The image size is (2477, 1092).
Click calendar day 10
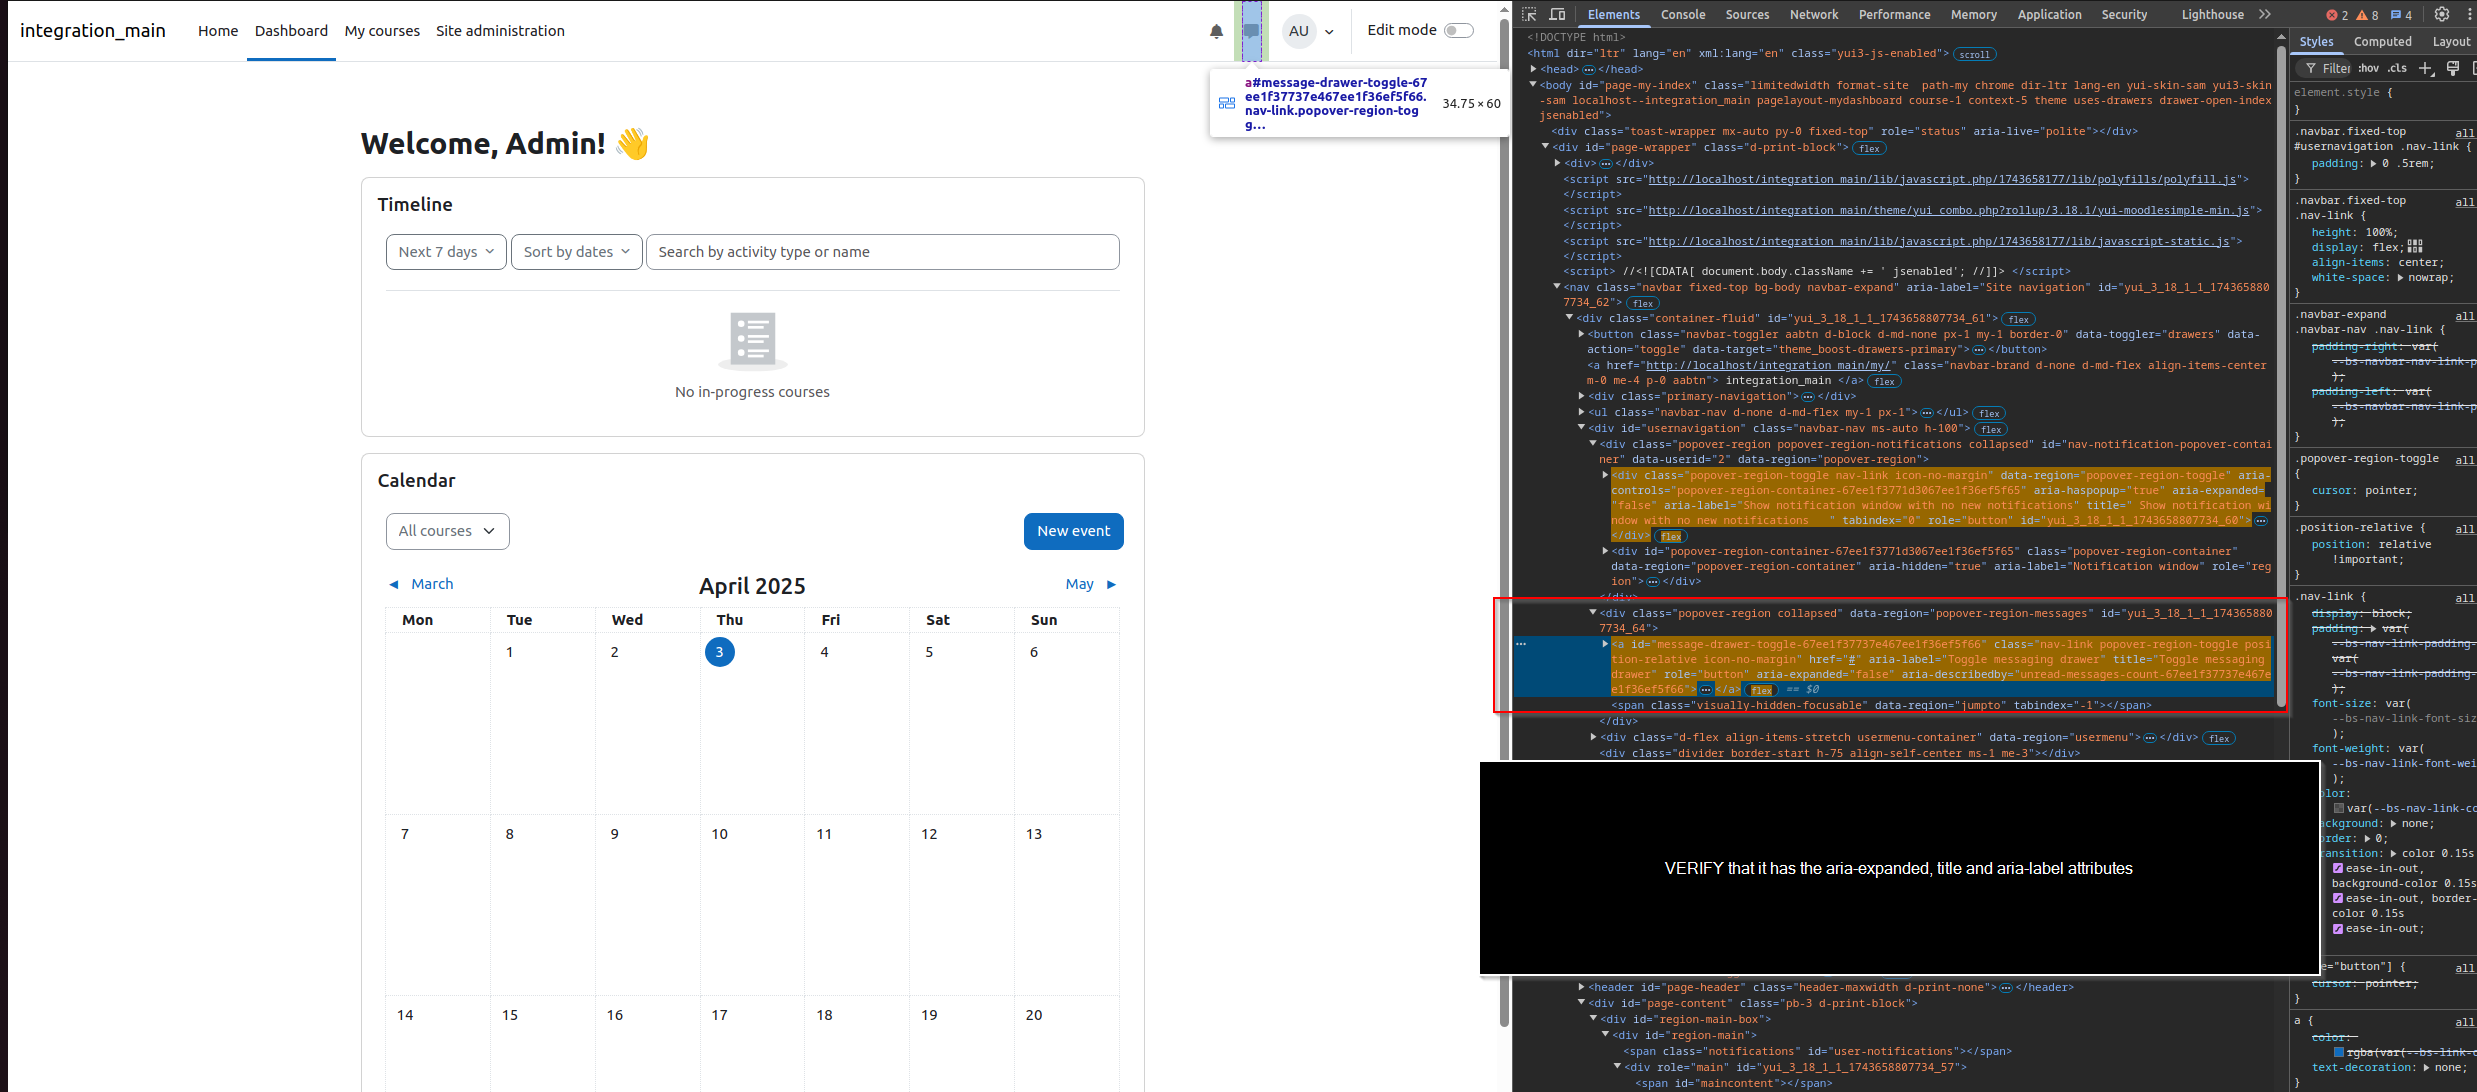(719, 834)
